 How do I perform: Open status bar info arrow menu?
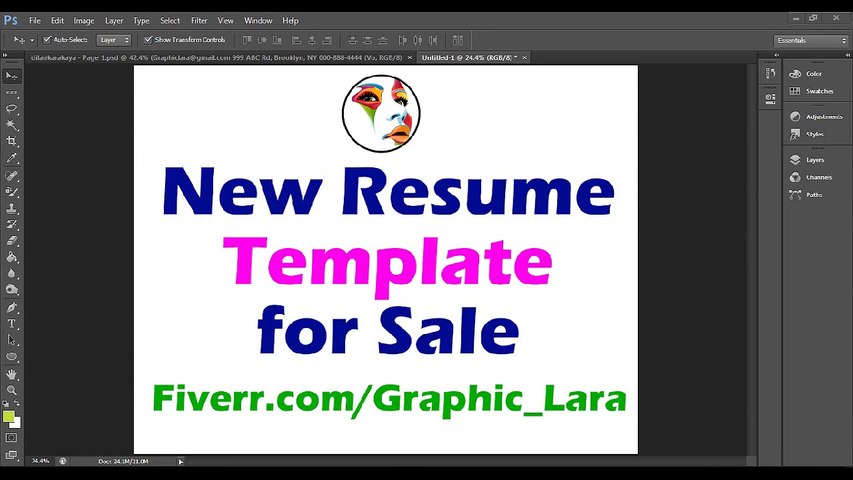pos(181,461)
